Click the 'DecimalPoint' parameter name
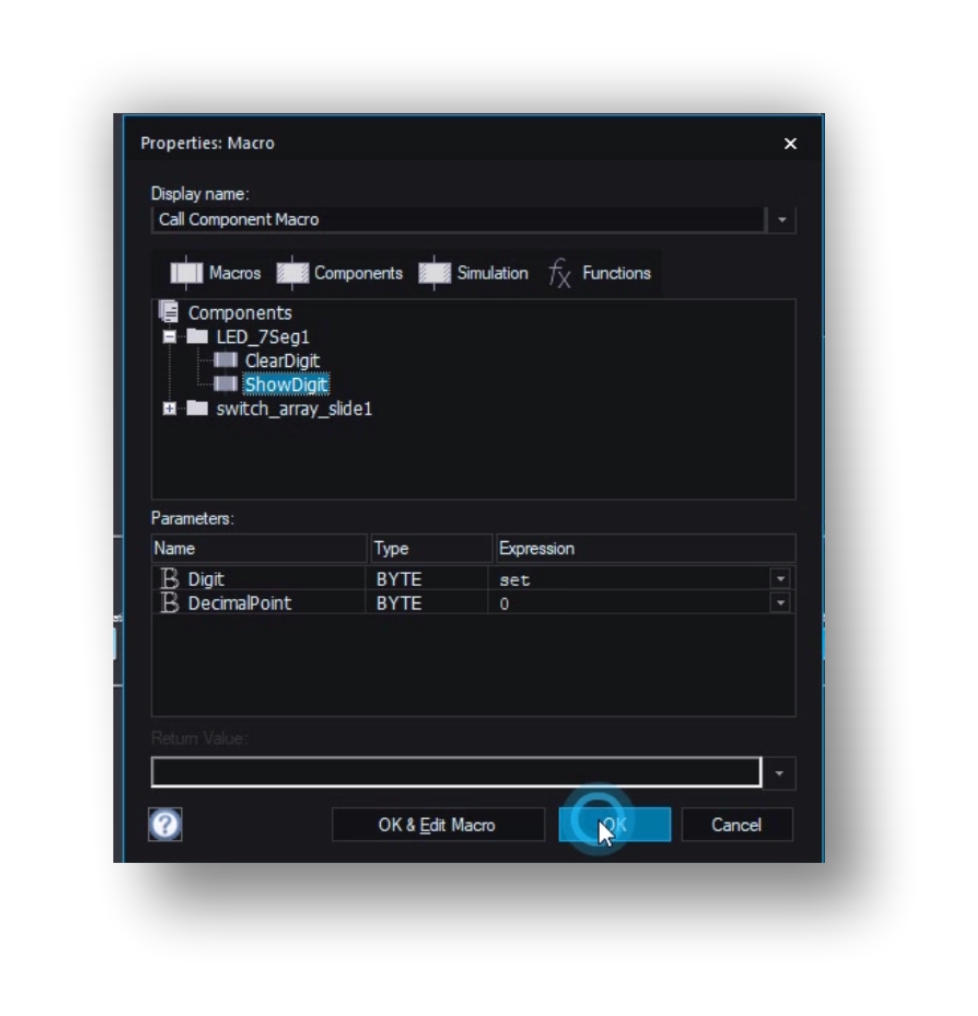Viewport: 978px width, 1016px height. (x=240, y=603)
